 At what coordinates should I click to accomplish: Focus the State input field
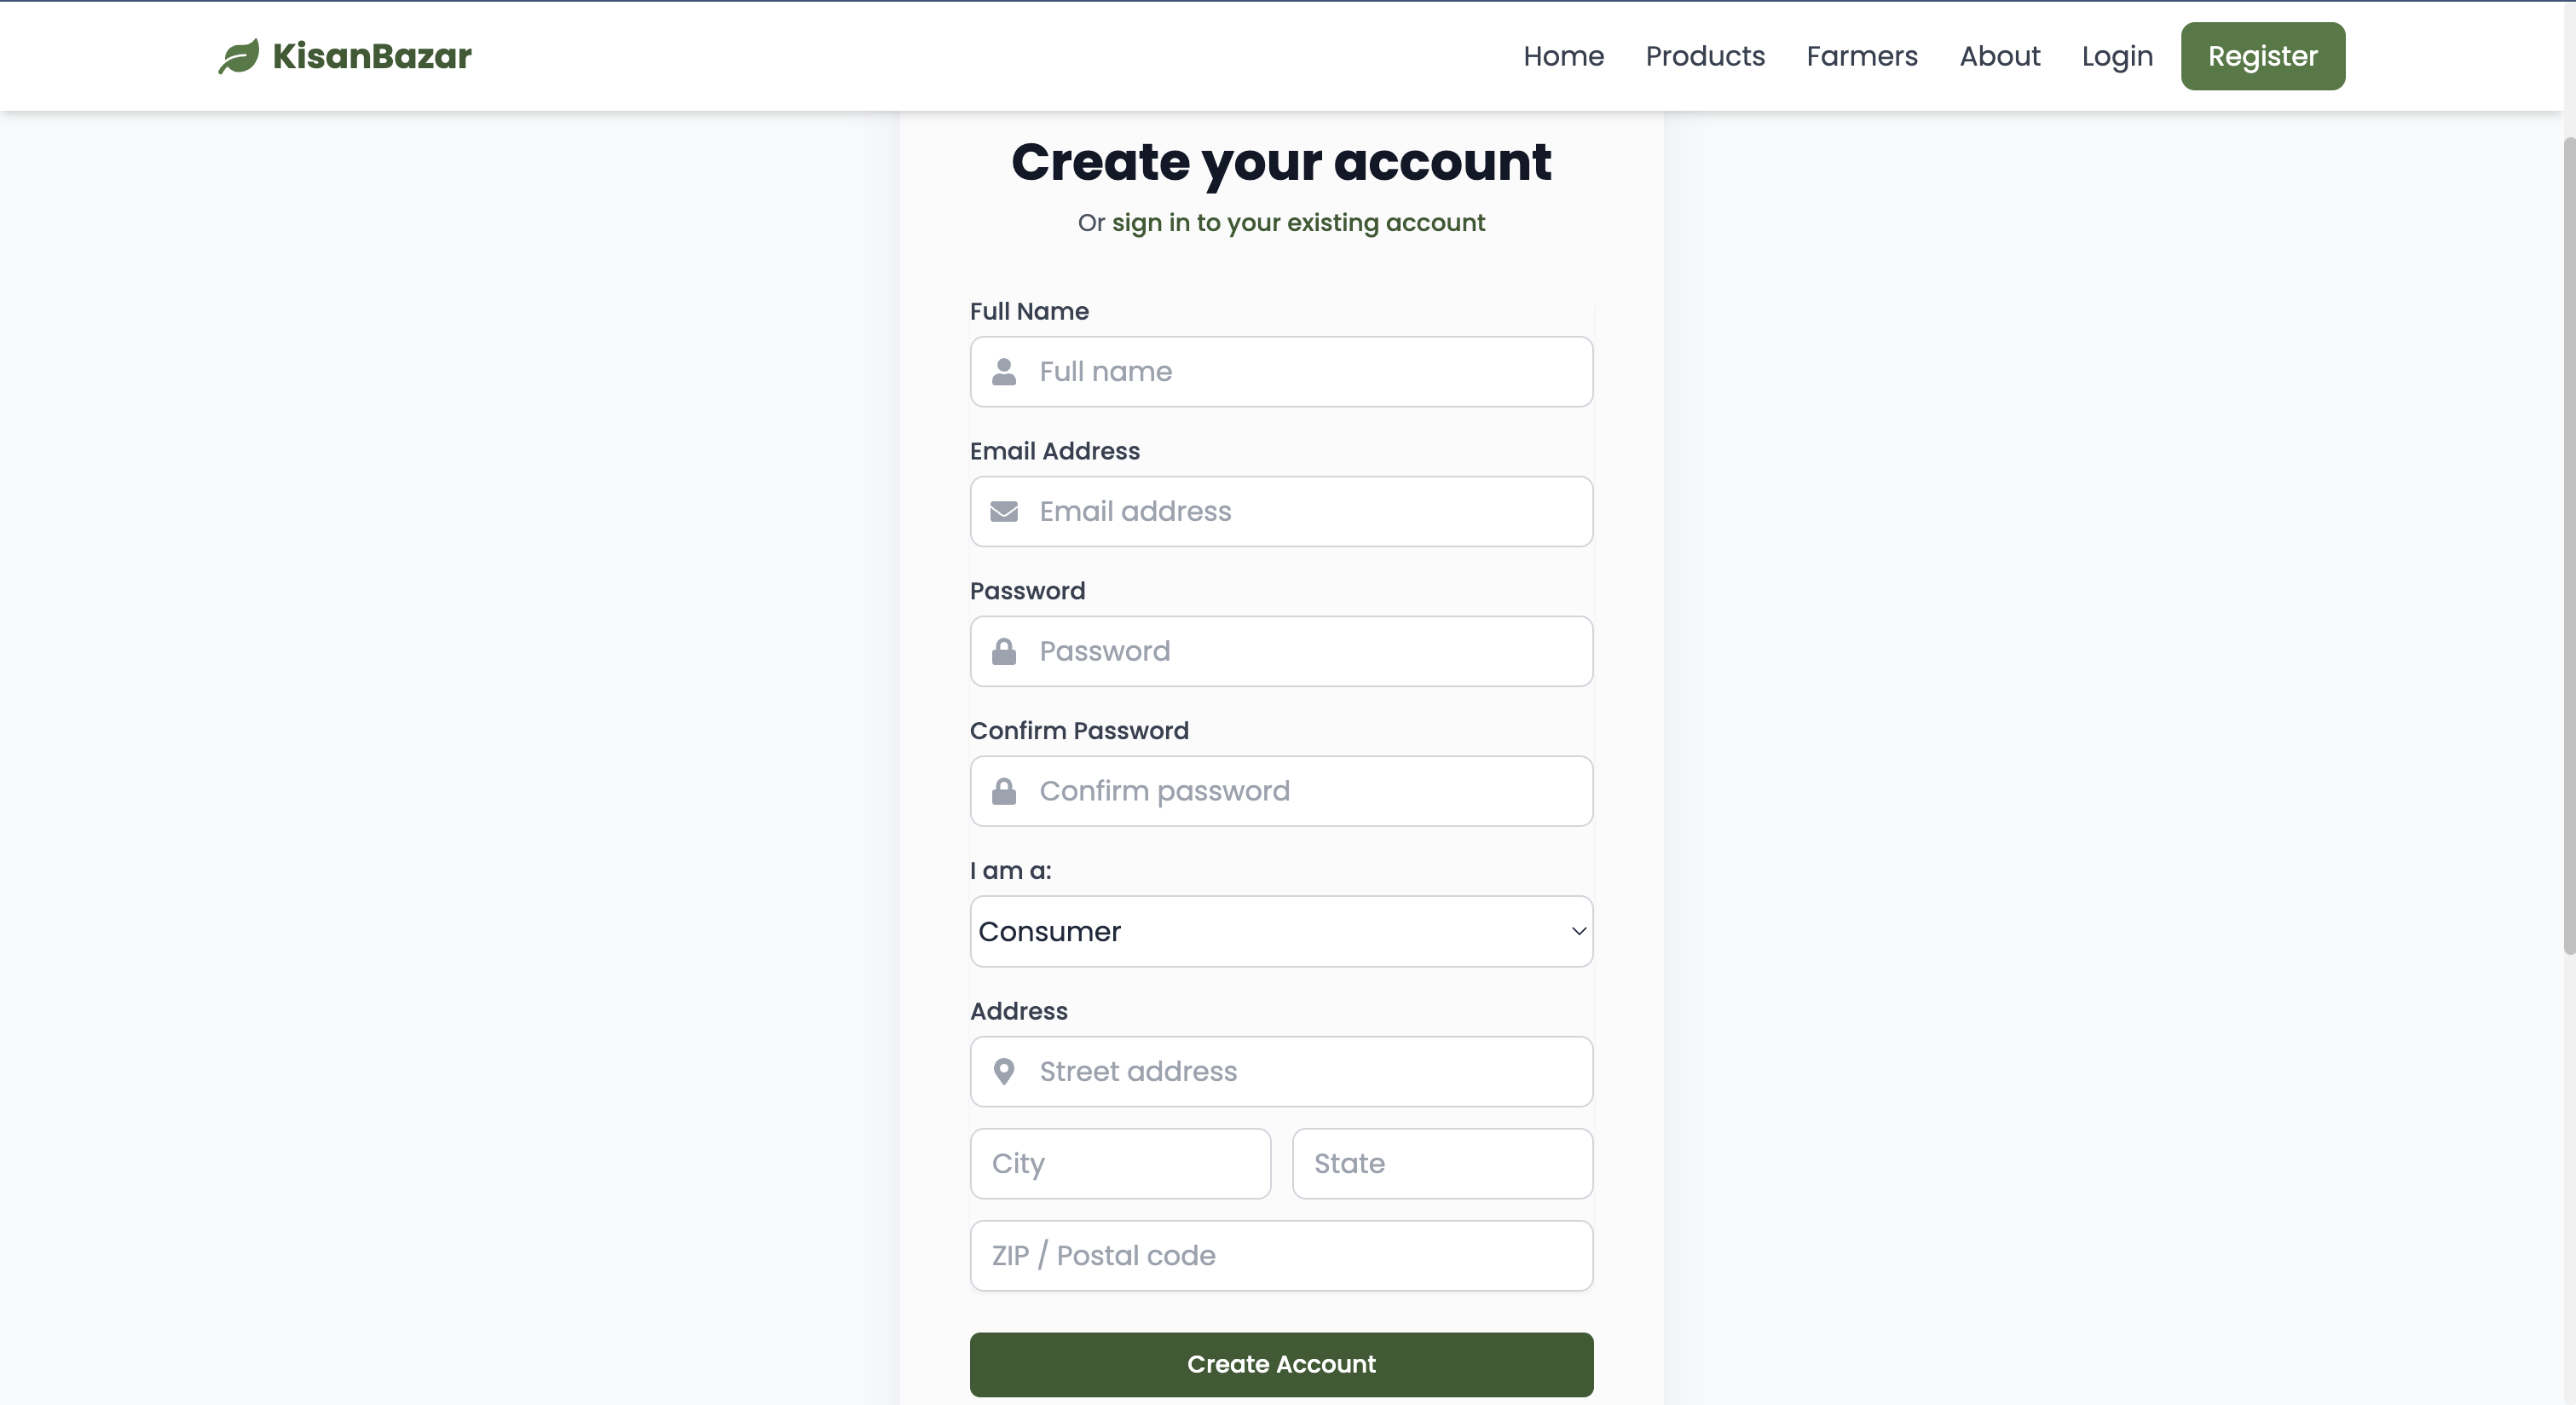[1442, 1163]
